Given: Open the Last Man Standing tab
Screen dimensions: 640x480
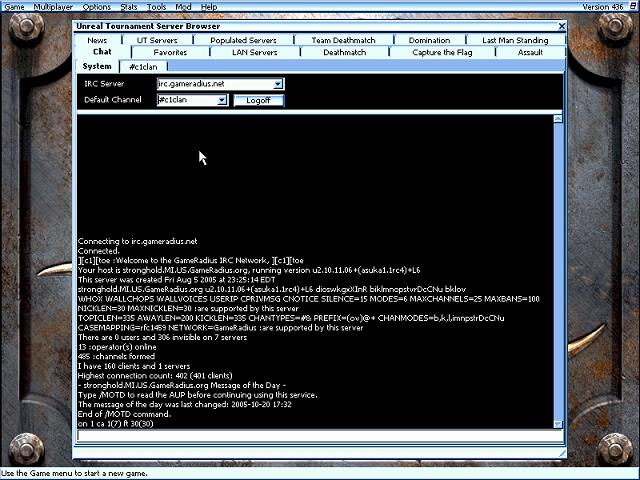Looking at the screenshot, I should 515,40.
